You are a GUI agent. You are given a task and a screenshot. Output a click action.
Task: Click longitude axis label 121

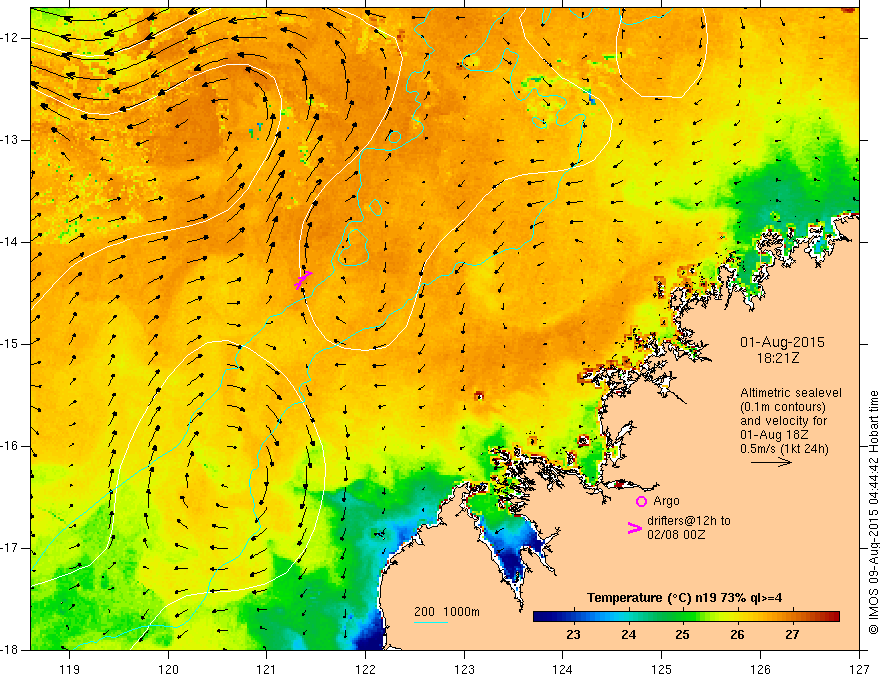267,669
